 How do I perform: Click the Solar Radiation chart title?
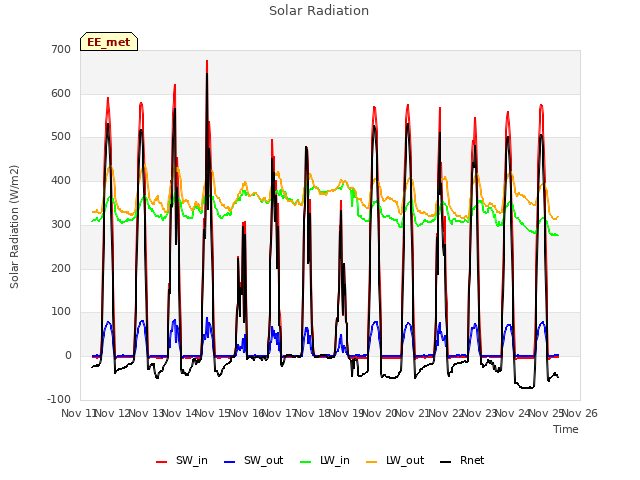[x=319, y=11]
